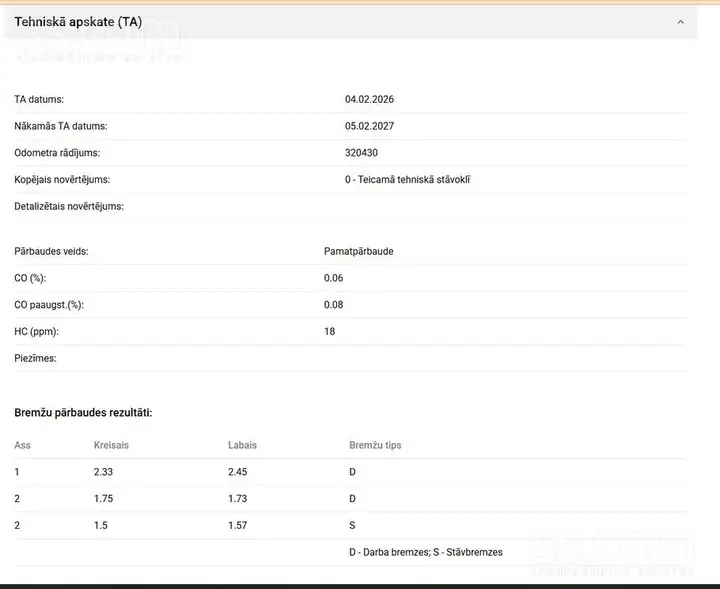Click the Odometra rādījums label
The width and height of the screenshot is (720, 589).
tap(57, 153)
